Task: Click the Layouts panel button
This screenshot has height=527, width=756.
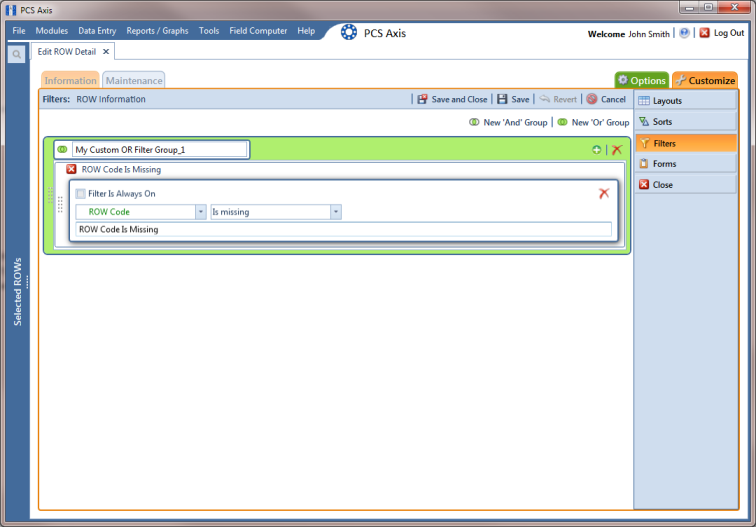Action: coord(686,101)
